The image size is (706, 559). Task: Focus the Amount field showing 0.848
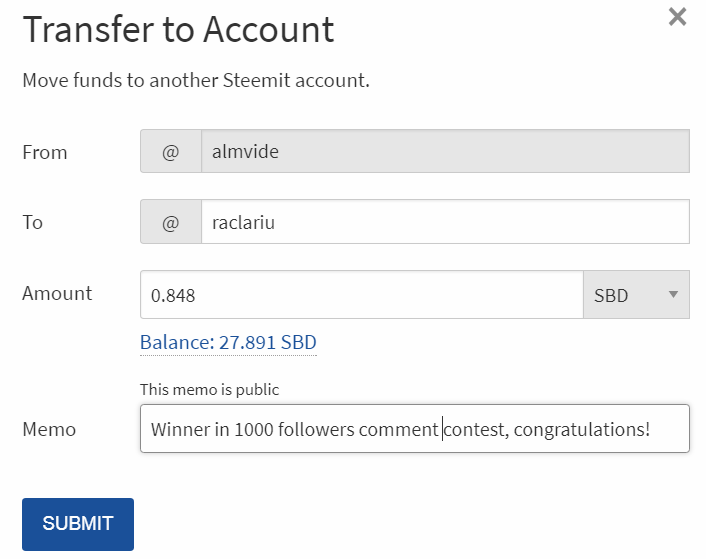[x=360, y=295]
